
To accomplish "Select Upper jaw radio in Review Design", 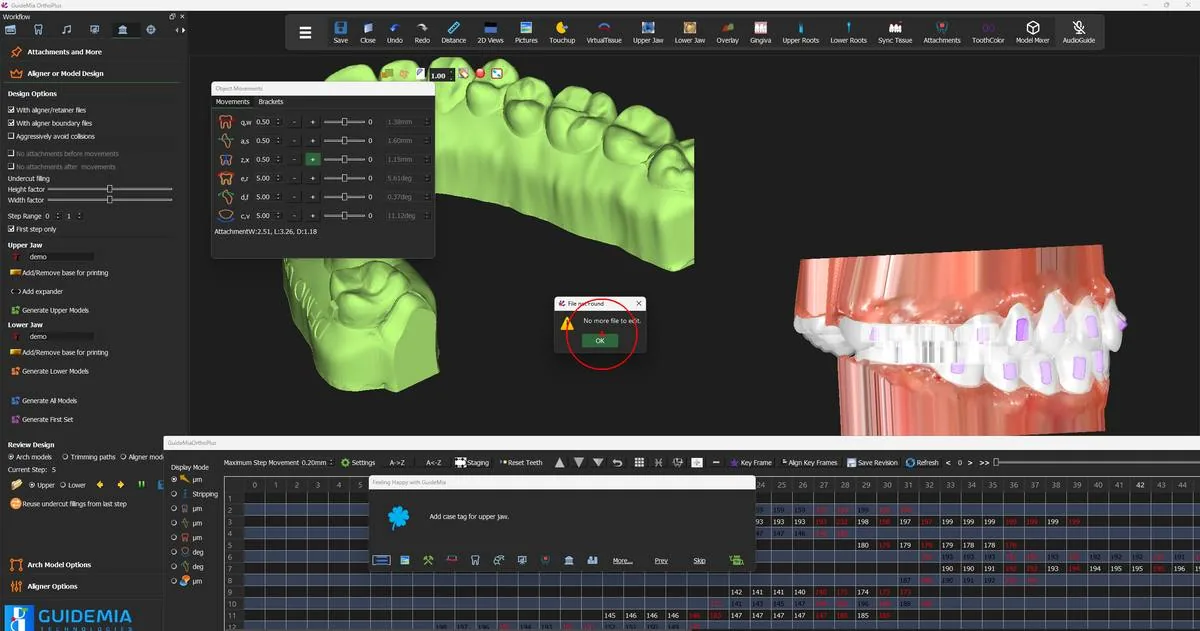I will coord(32,485).
